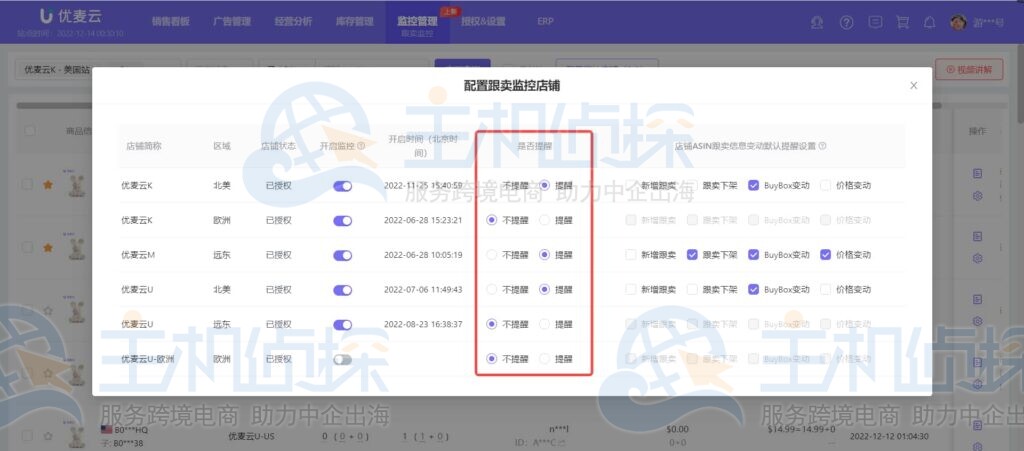Open the message list icon in header
This screenshot has width=1024, height=451.
point(875,22)
